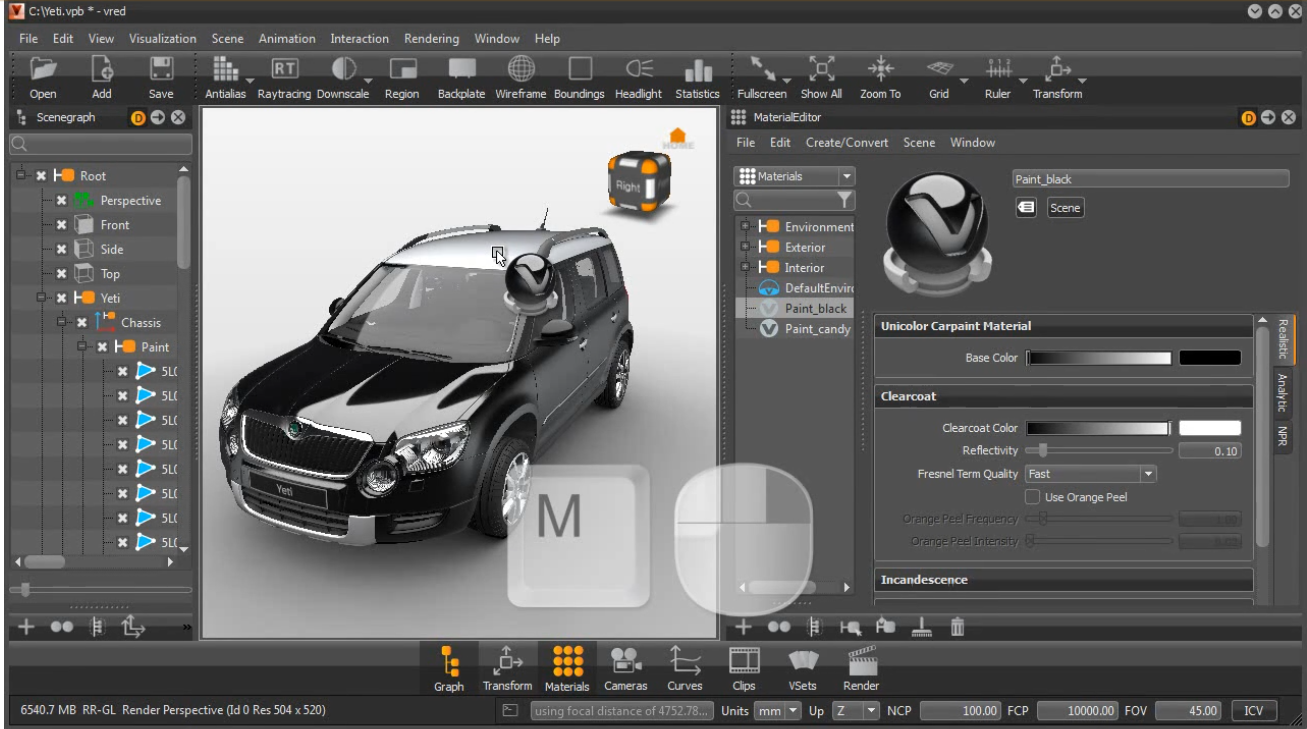Click the Show All toolbar icon
The width and height of the screenshot is (1307, 729).
pyautogui.click(x=821, y=69)
